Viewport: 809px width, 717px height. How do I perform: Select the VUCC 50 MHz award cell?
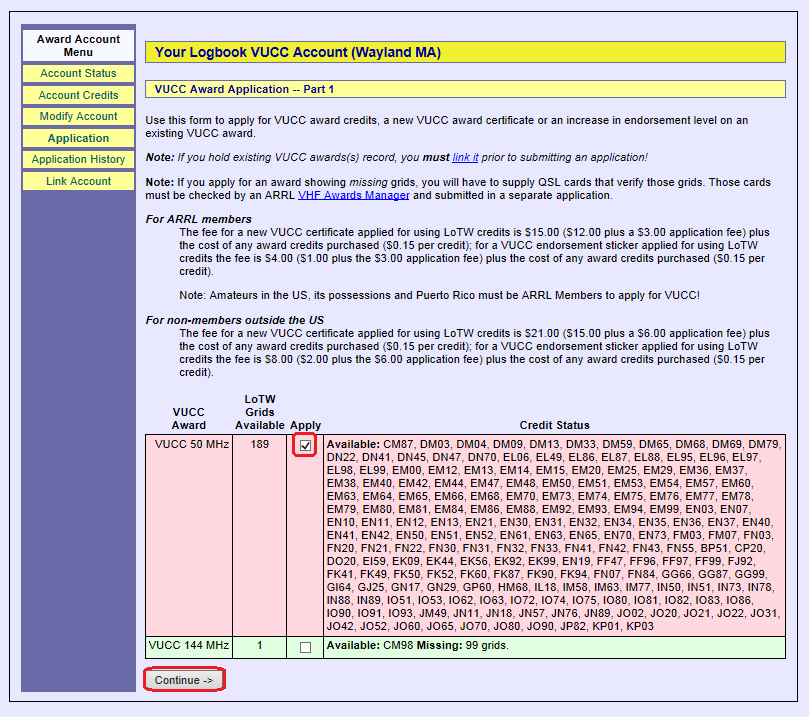point(189,444)
